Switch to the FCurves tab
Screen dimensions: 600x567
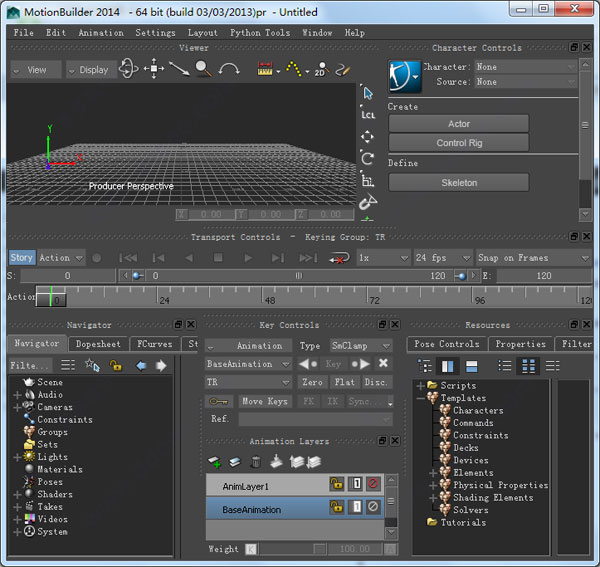click(x=155, y=344)
